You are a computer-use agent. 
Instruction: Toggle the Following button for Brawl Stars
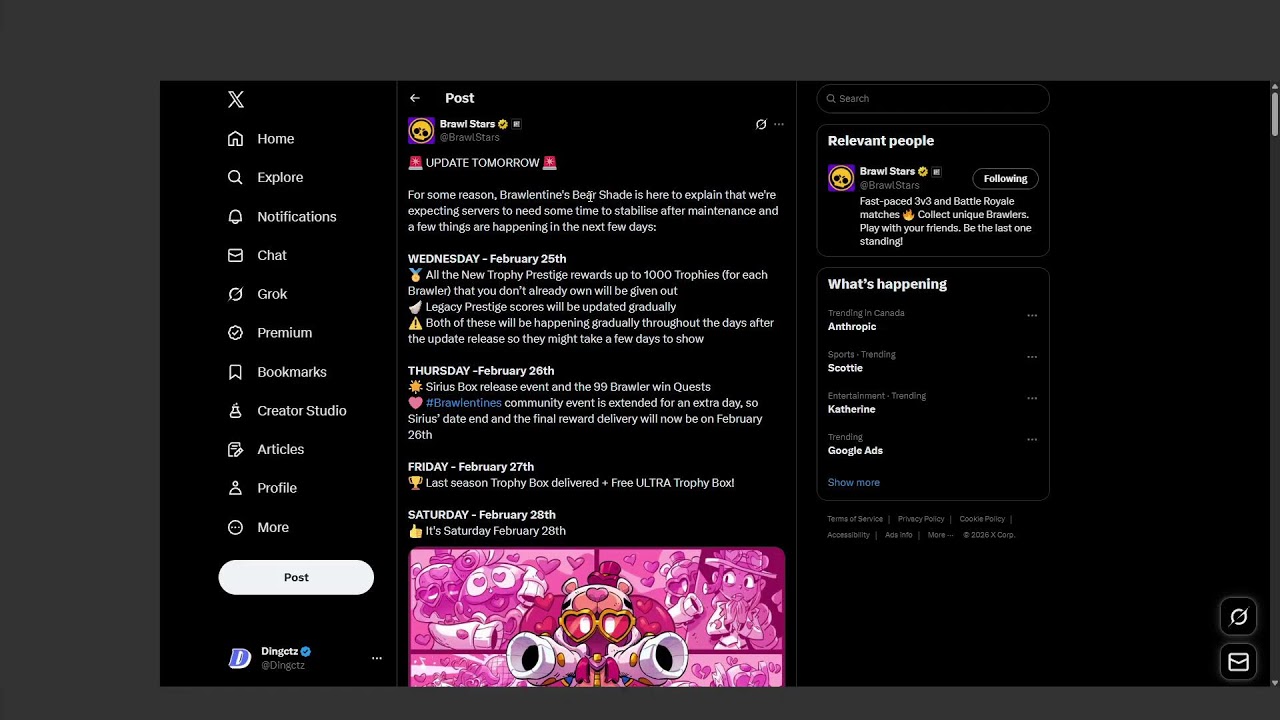point(1005,179)
